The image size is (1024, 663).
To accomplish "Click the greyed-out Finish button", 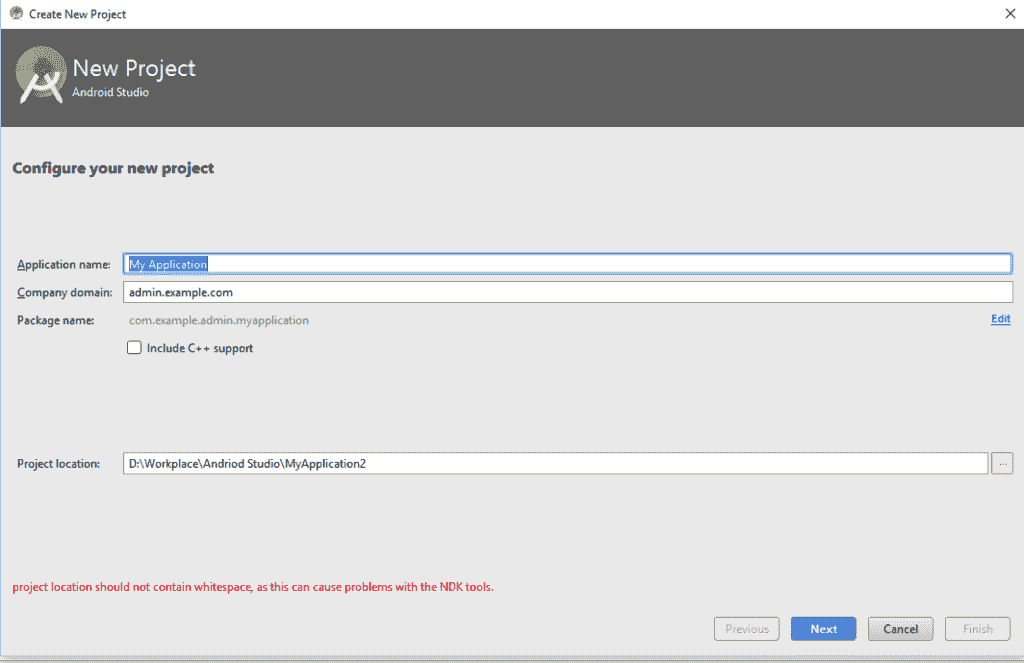I will (978, 629).
